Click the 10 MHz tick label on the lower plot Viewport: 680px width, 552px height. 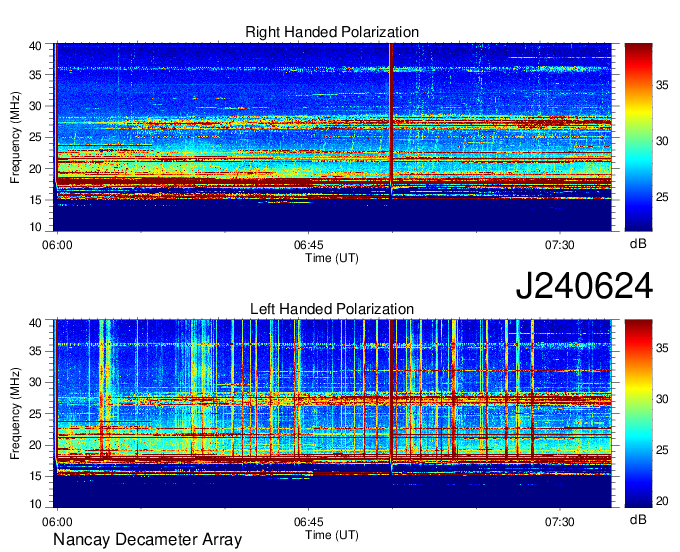tap(35, 503)
